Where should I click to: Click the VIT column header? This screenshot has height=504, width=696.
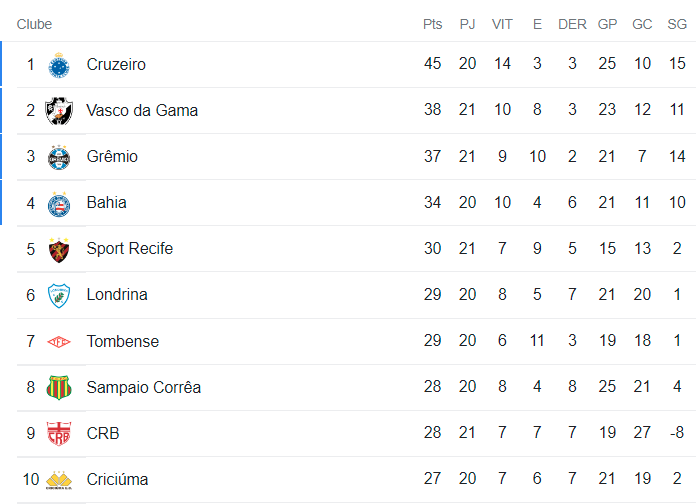[502, 24]
